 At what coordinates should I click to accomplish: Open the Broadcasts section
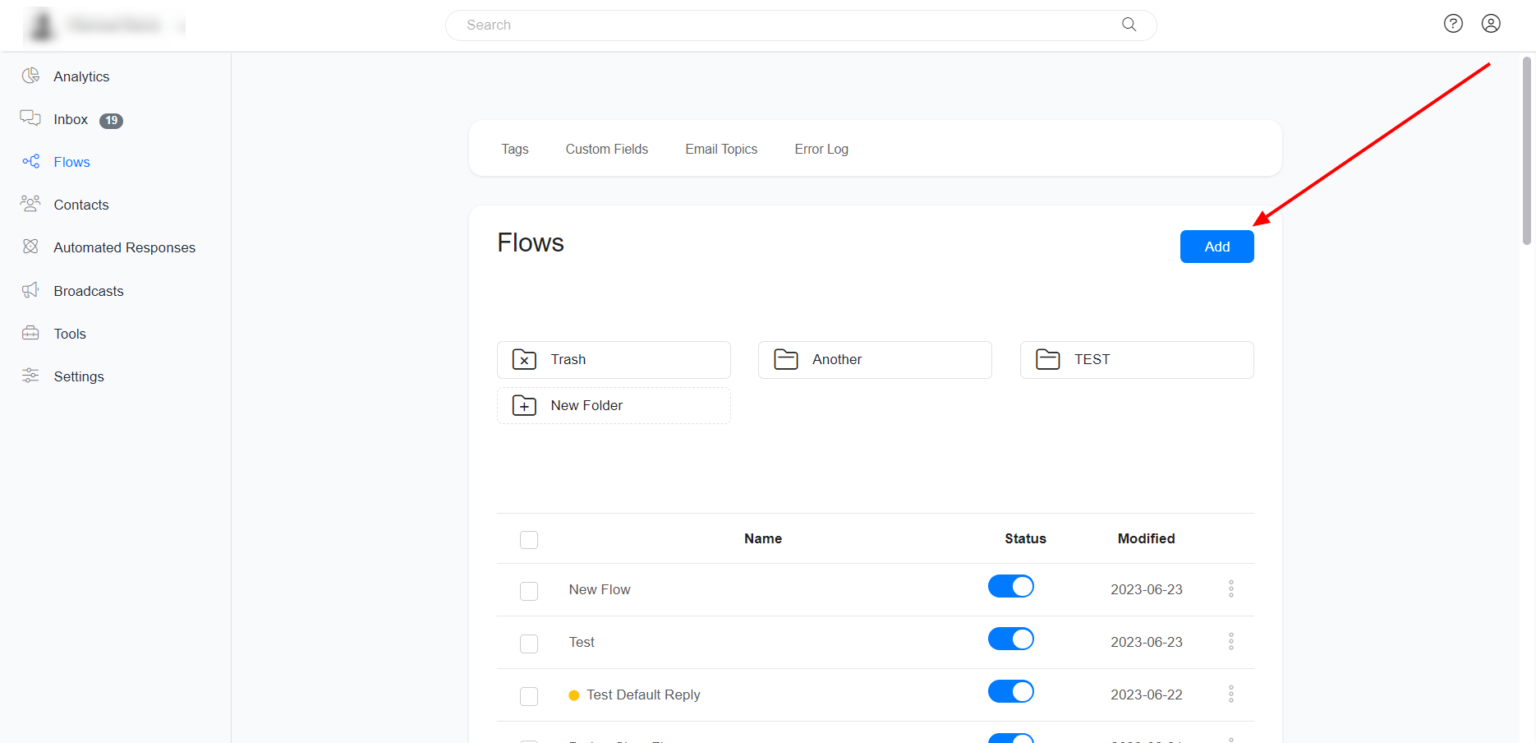[x=86, y=290]
